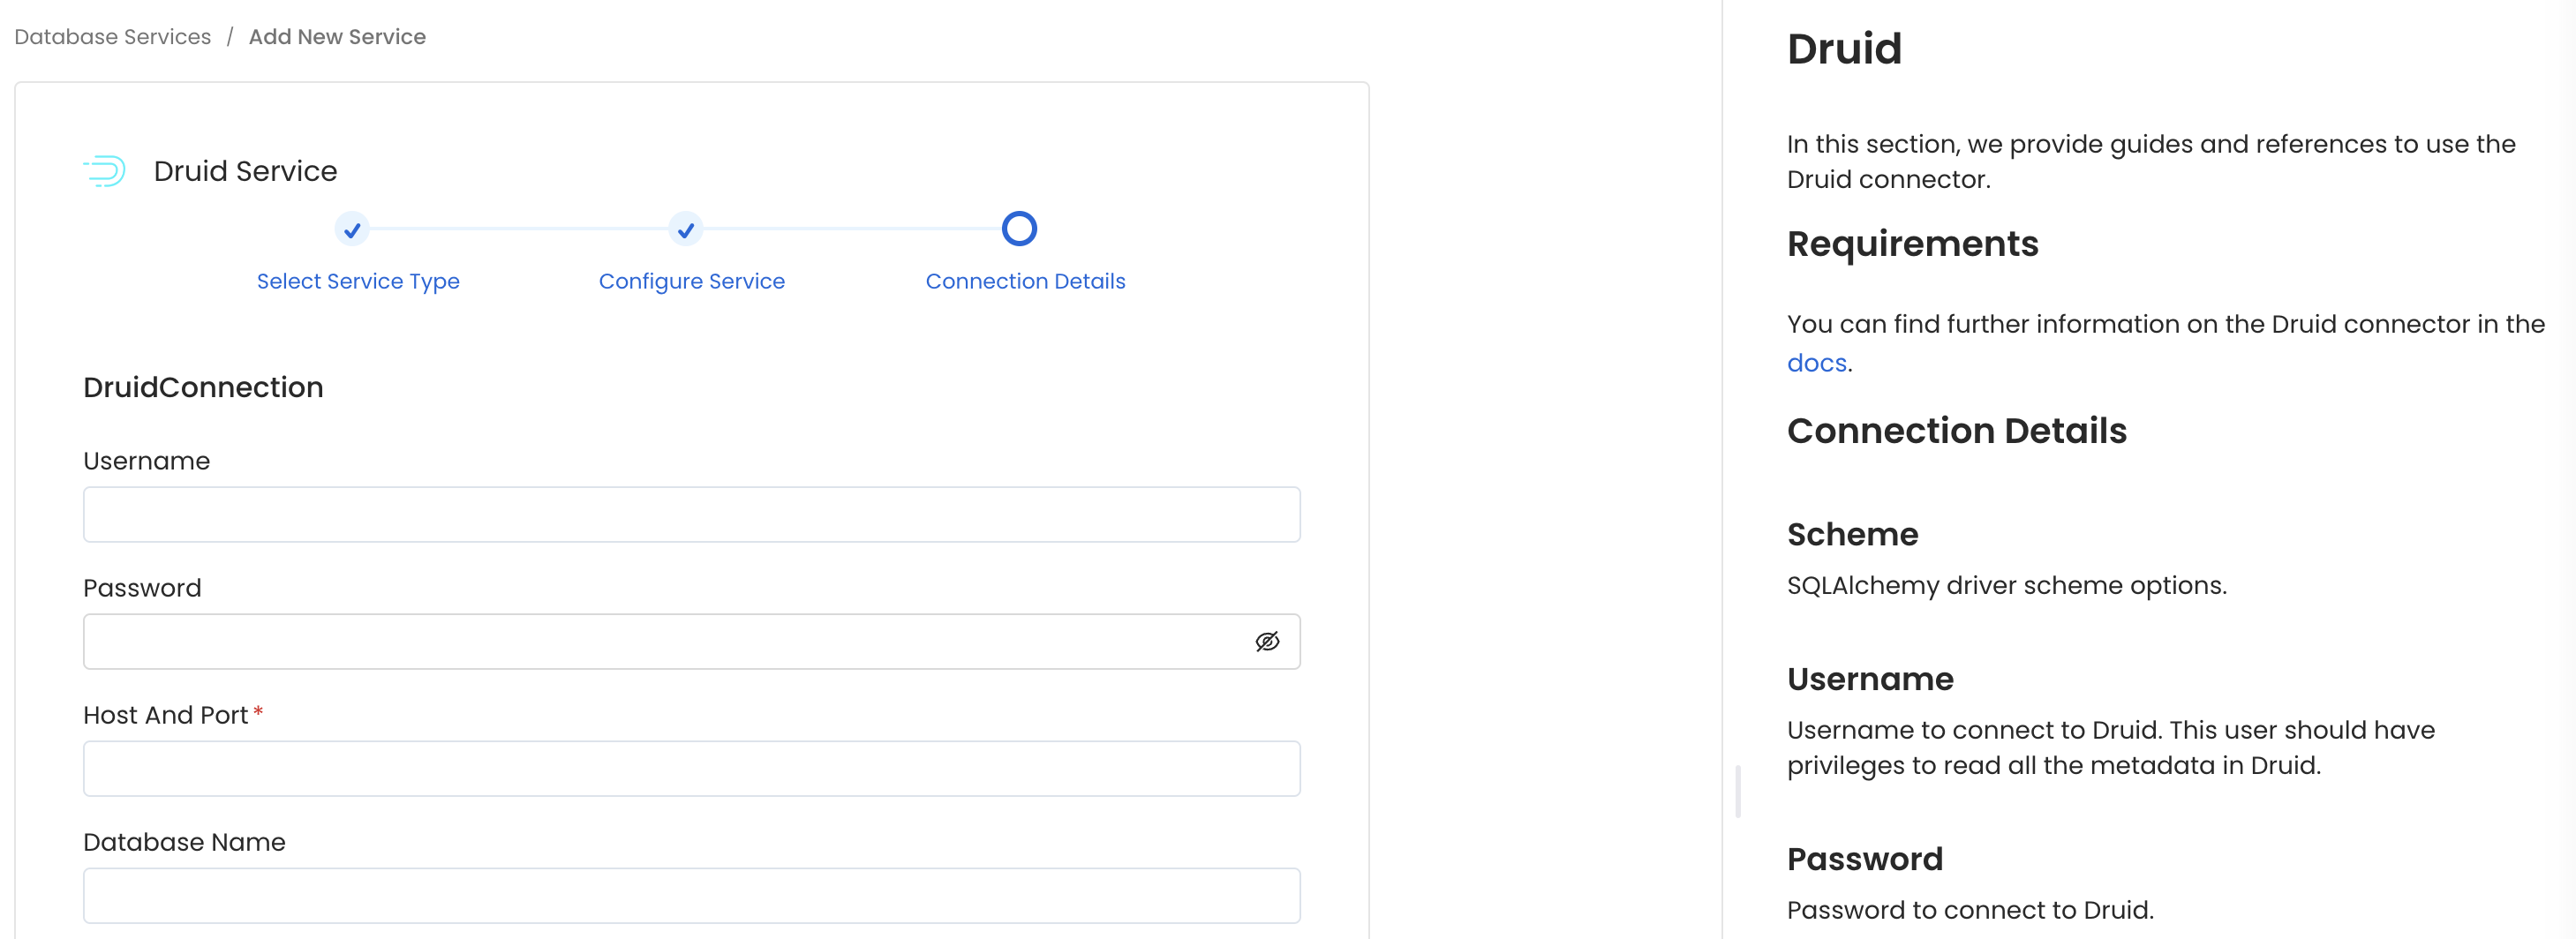Click the completed checkmark for Configure Service
Screen dimensions: 2576x939
[685, 229]
